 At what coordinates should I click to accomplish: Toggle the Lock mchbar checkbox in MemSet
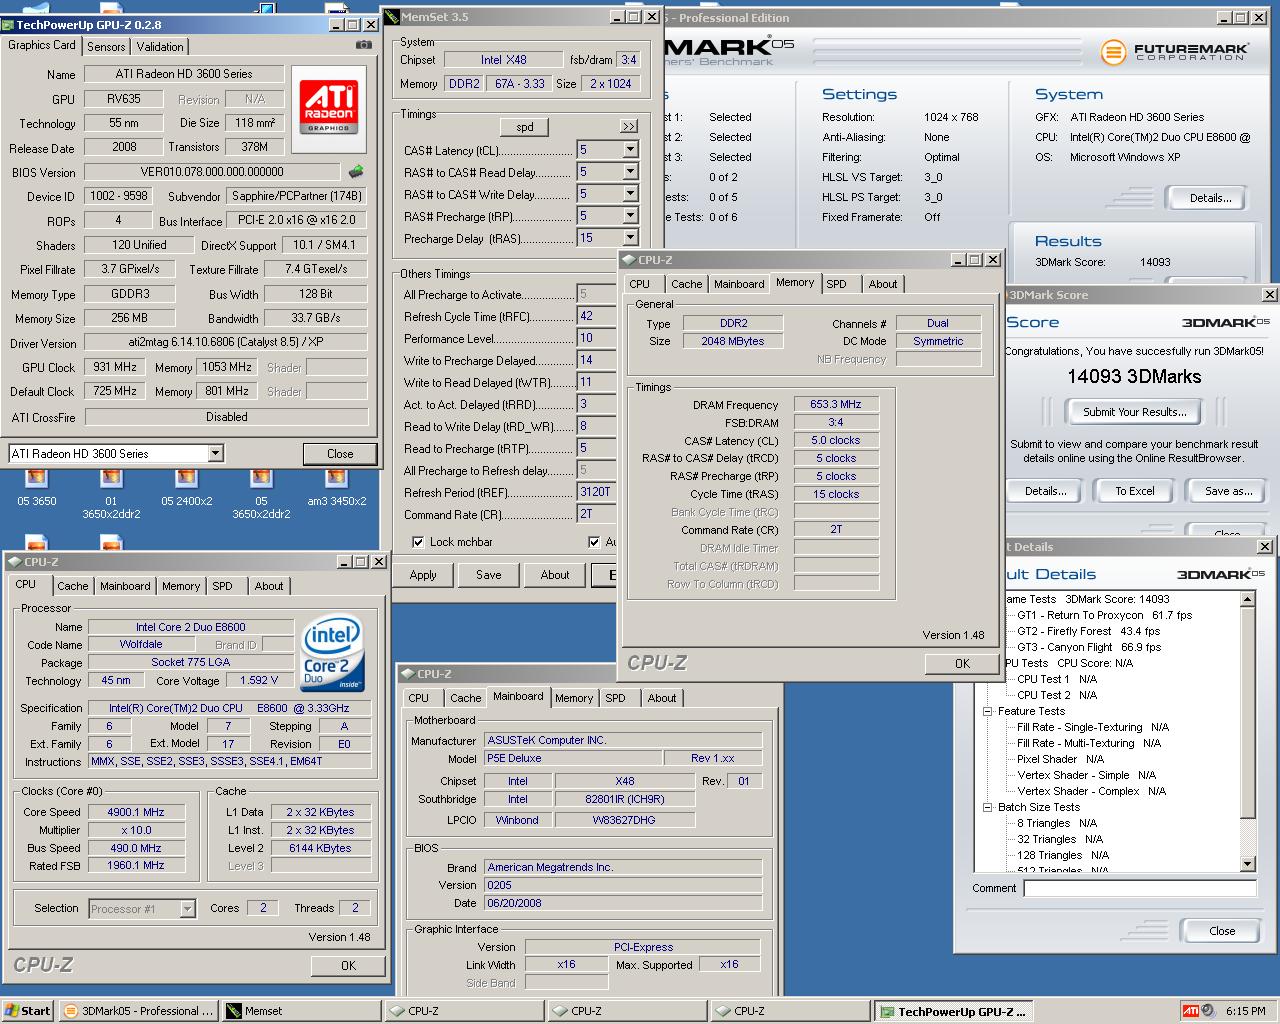point(418,542)
